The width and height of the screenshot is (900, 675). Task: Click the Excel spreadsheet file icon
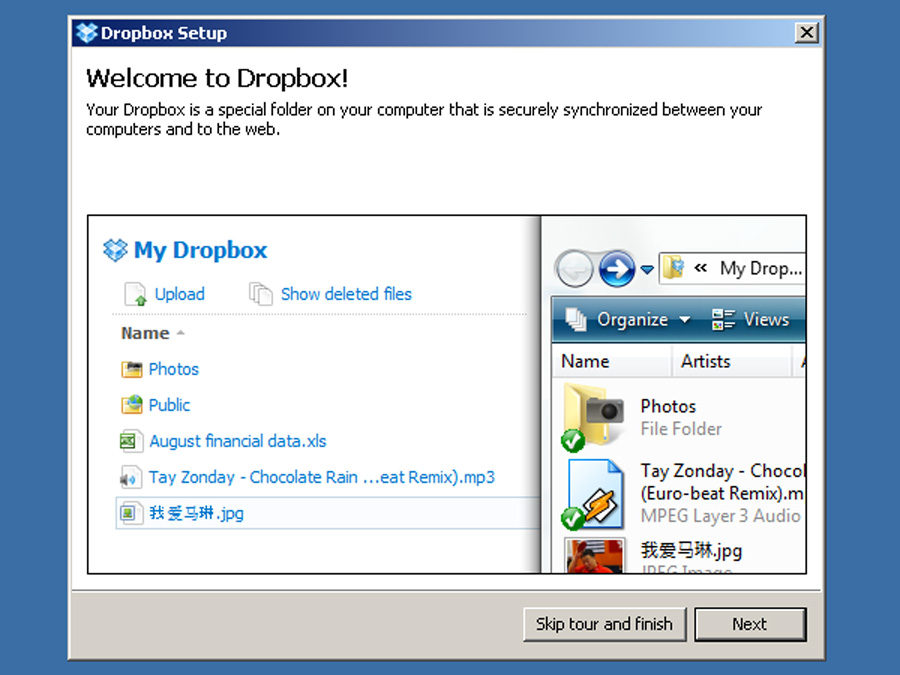(129, 441)
